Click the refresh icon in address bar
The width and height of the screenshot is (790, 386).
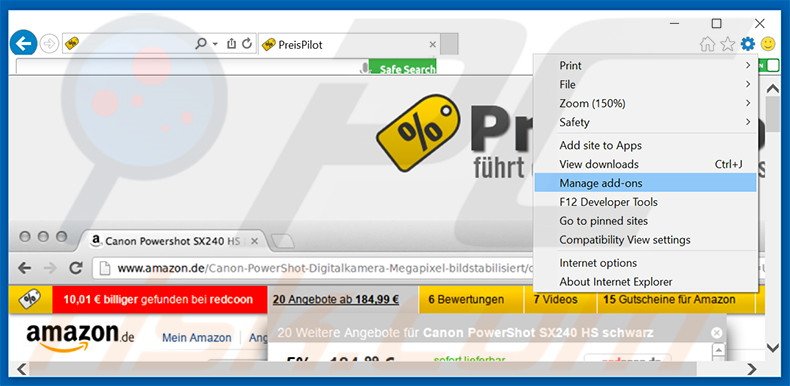pos(247,44)
